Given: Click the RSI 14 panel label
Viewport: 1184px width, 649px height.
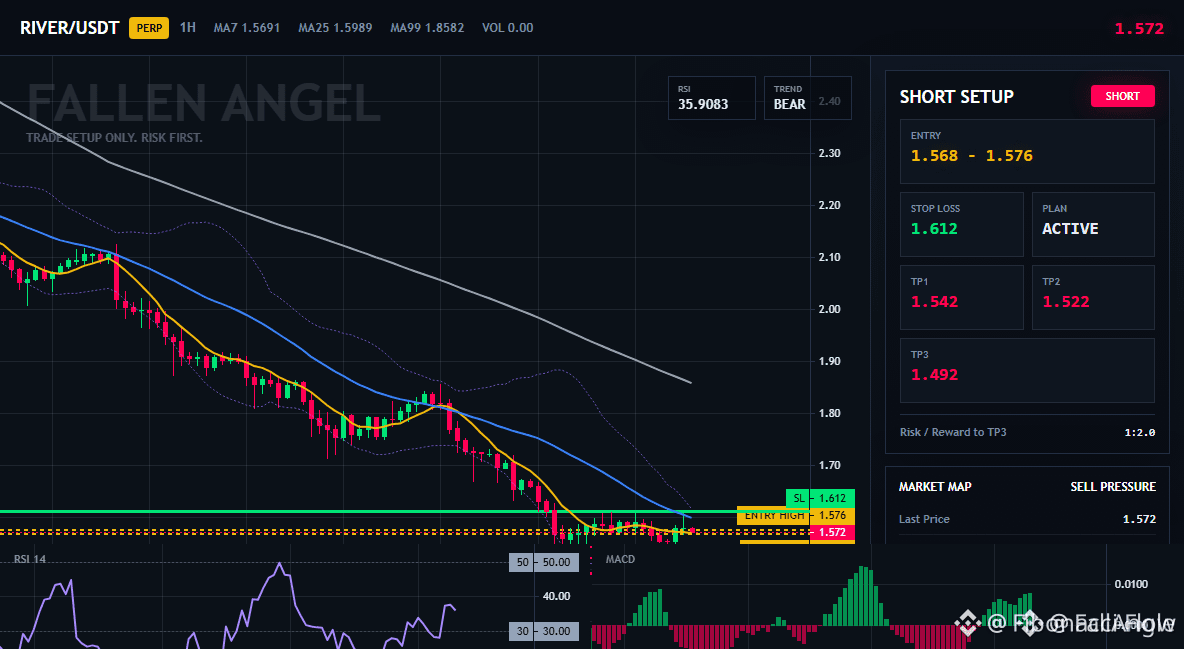Looking at the screenshot, I should pos(29,559).
